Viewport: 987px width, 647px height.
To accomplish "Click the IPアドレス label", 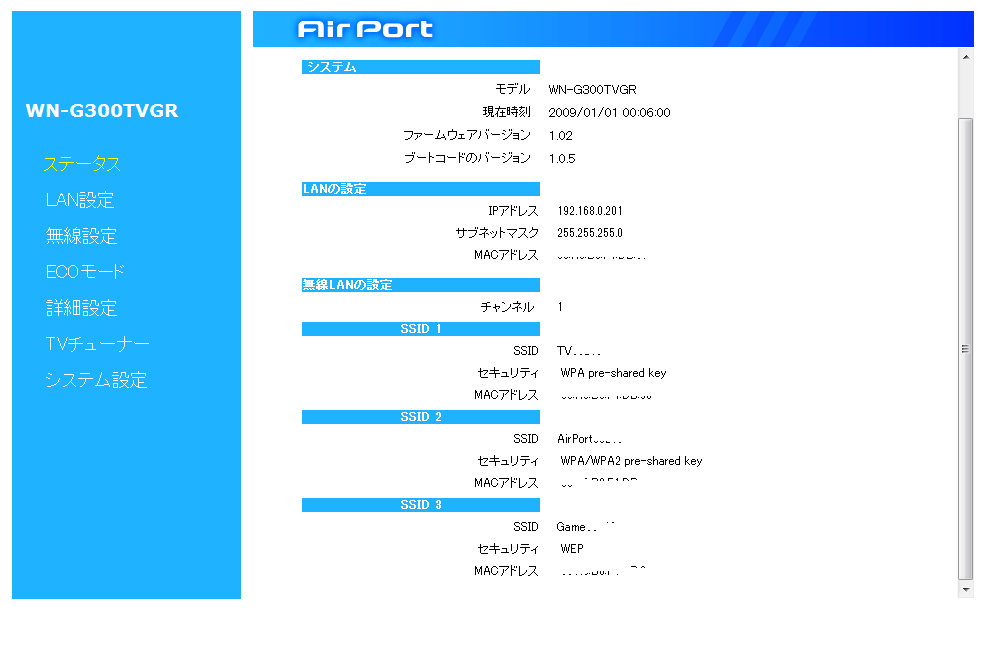I will pos(513,211).
